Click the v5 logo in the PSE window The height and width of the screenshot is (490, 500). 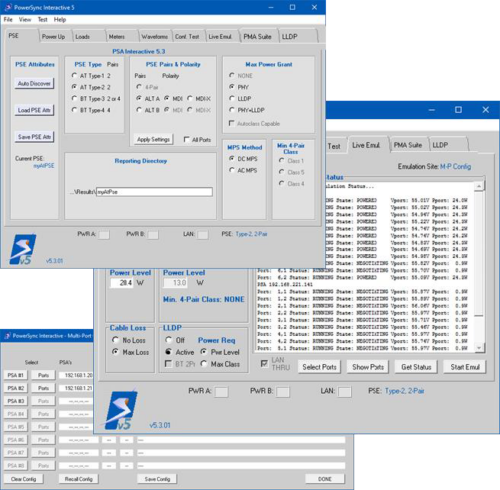click(23, 249)
